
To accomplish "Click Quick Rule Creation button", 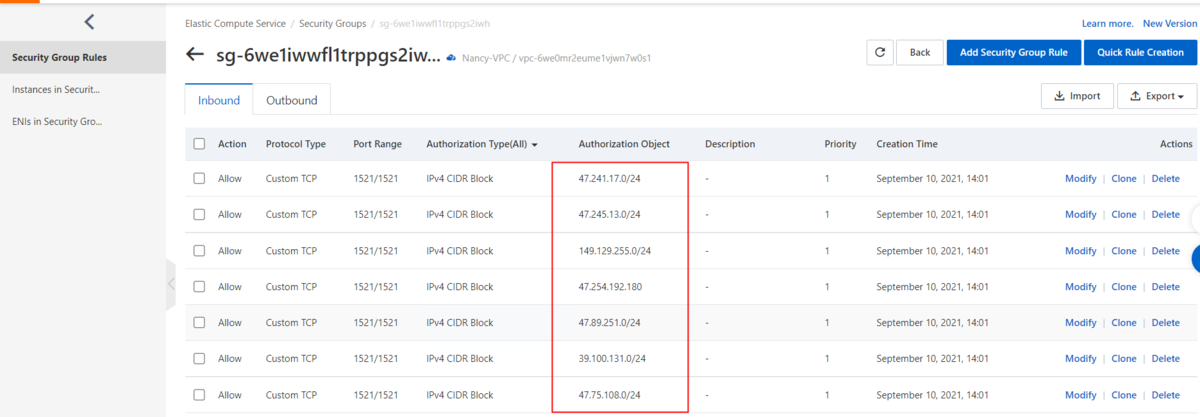I will click(x=1140, y=53).
